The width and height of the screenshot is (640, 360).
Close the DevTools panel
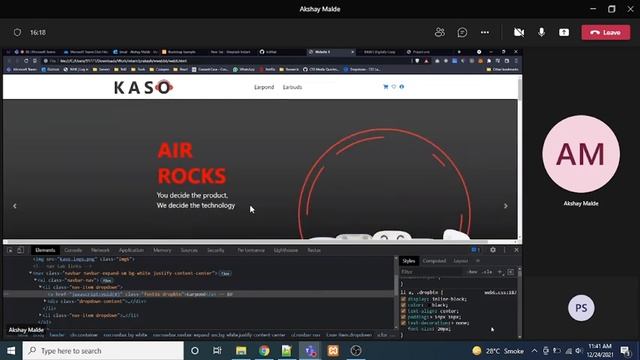(x=516, y=250)
